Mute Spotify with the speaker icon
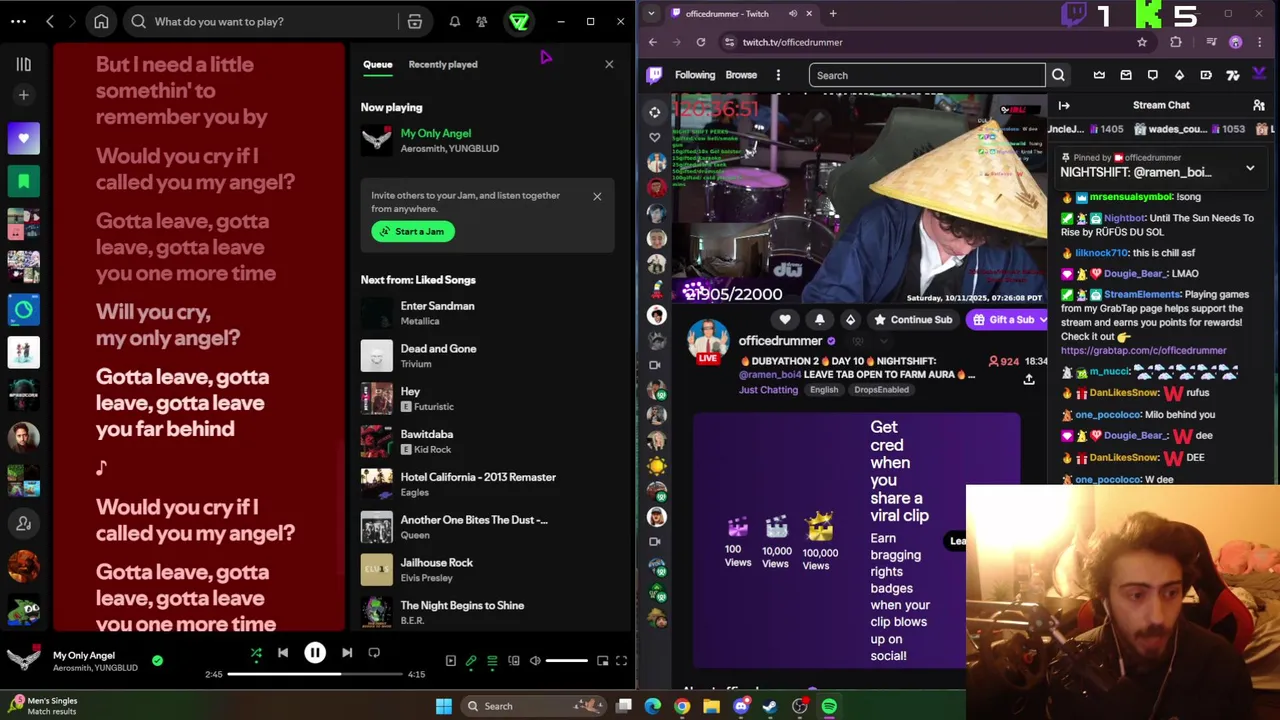The width and height of the screenshot is (1280, 720). coord(535,661)
